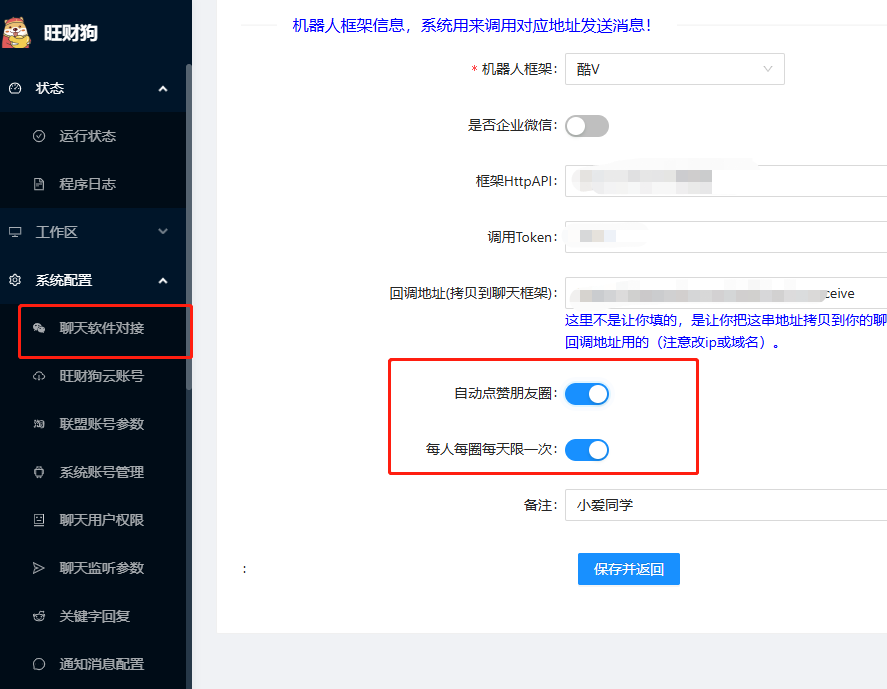Click the 运行状态 check-circle icon

pos(39,136)
